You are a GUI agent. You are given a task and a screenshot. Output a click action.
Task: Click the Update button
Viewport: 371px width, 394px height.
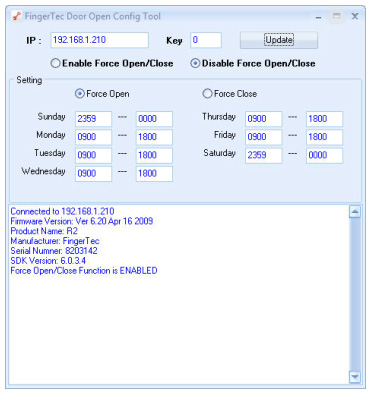279,40
